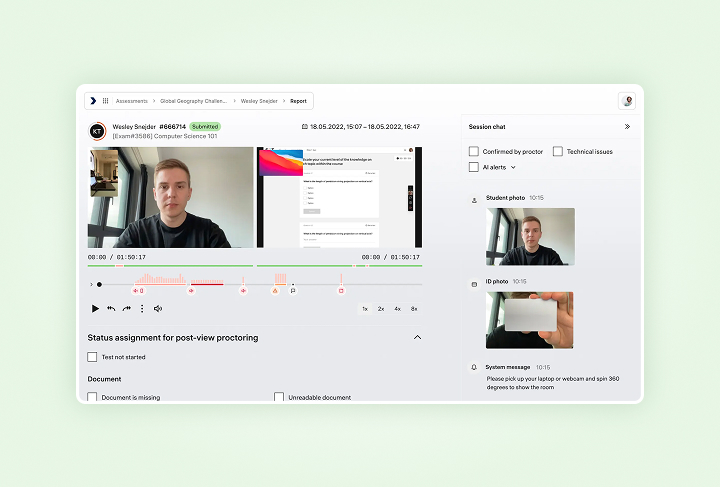
Task: Click the calendar icon beside session dates
Action: click(304, 127)
